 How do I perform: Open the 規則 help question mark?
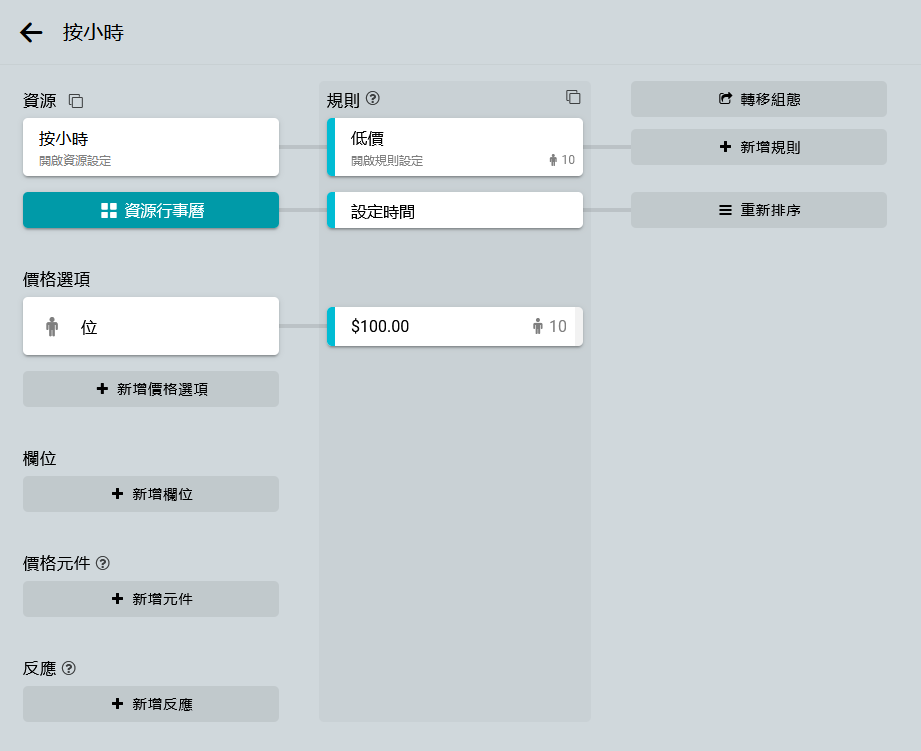tap(373, 98)
